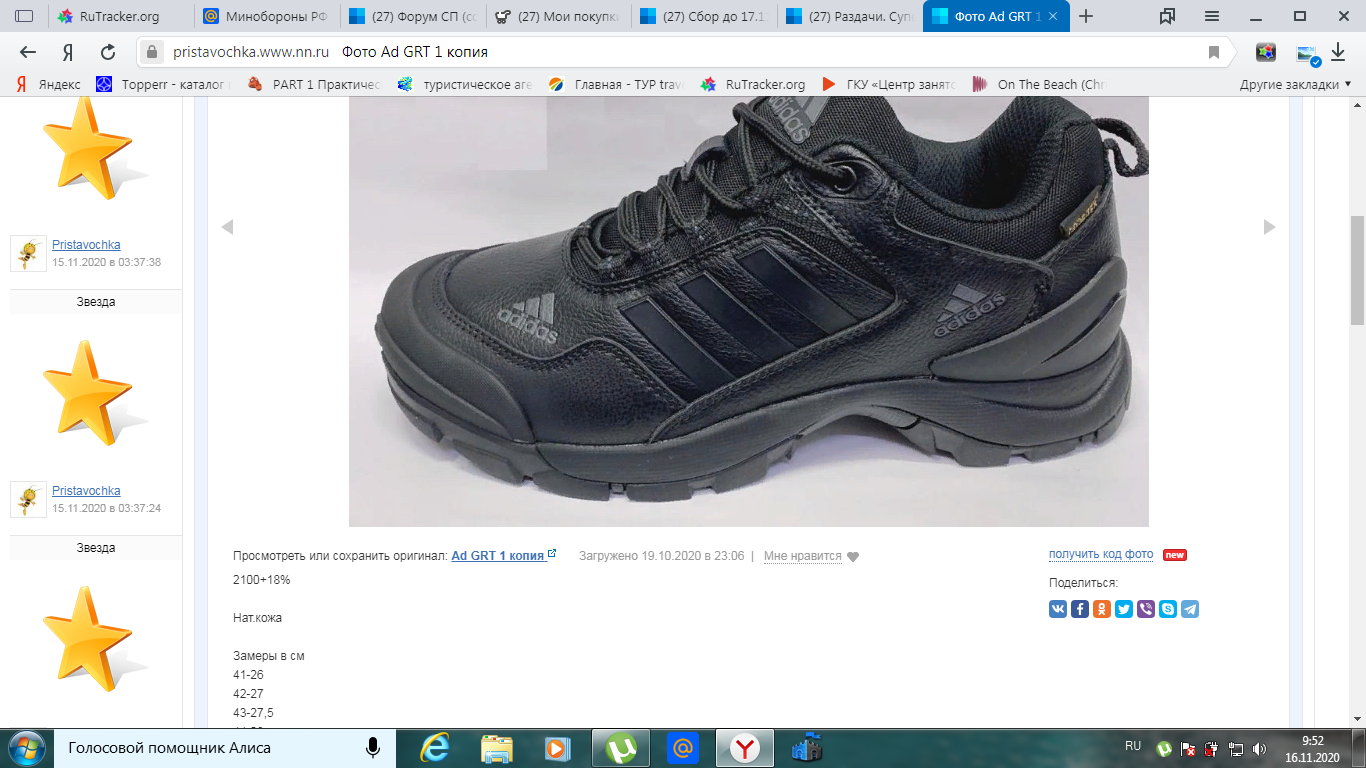Switch to the Раздачи tab
Image resolution: width=1366 pixels, height=768 pixels.
[850, 16]
